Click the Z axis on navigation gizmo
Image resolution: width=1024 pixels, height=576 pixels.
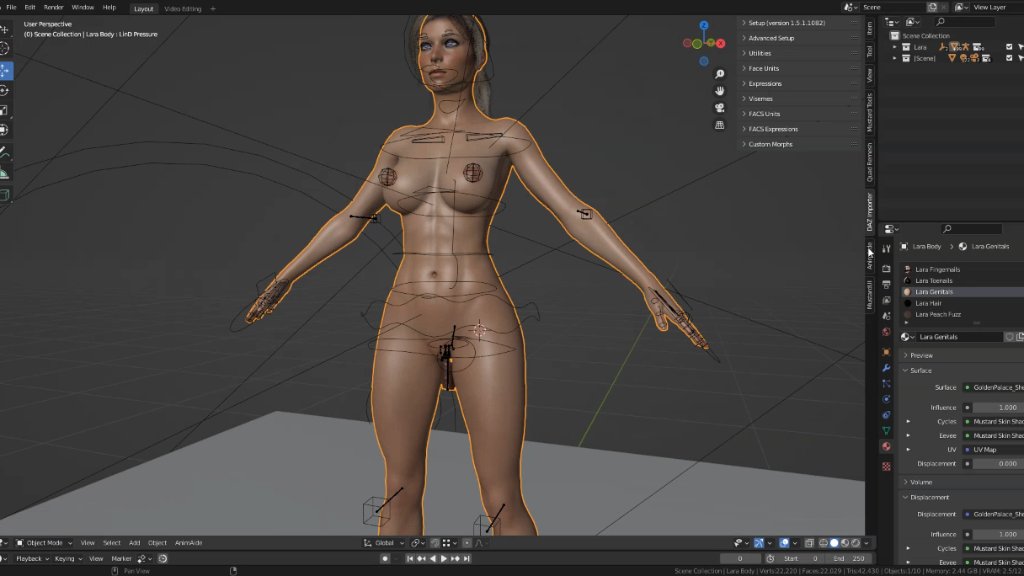click(703, 25)
